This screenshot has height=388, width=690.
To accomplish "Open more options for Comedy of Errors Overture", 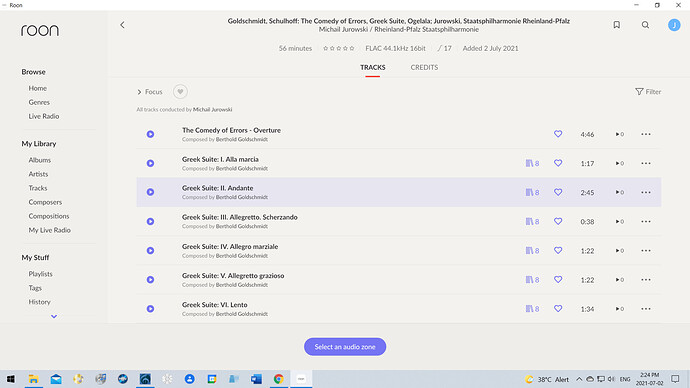I will (646, 134).
